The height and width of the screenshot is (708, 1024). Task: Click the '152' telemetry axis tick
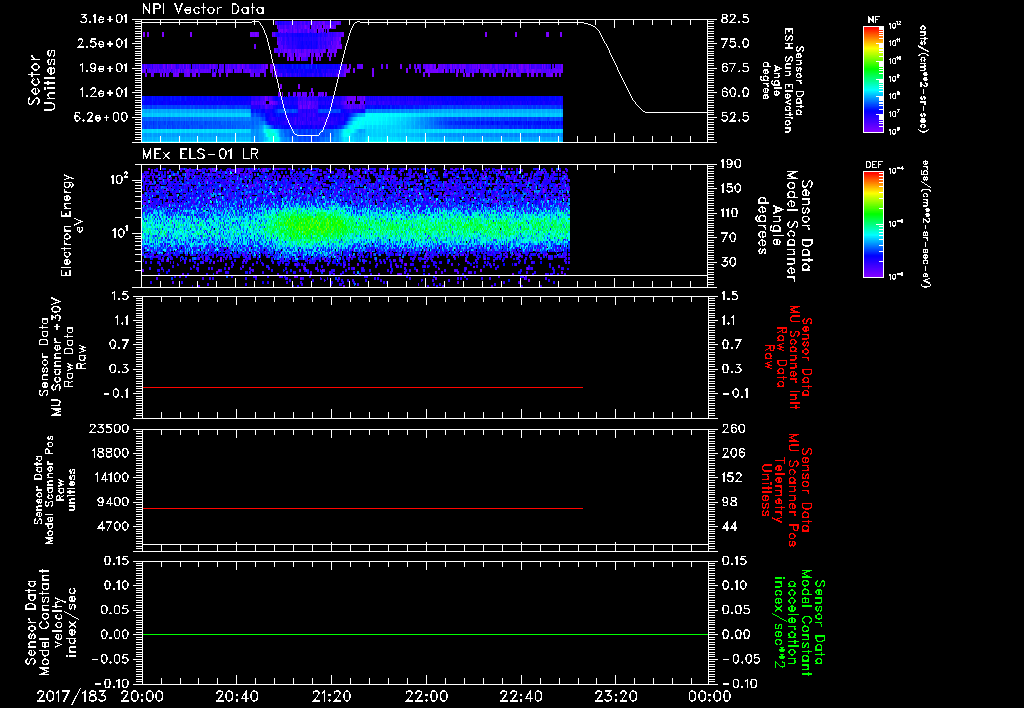pyautogui.click(x=732, y=477)
